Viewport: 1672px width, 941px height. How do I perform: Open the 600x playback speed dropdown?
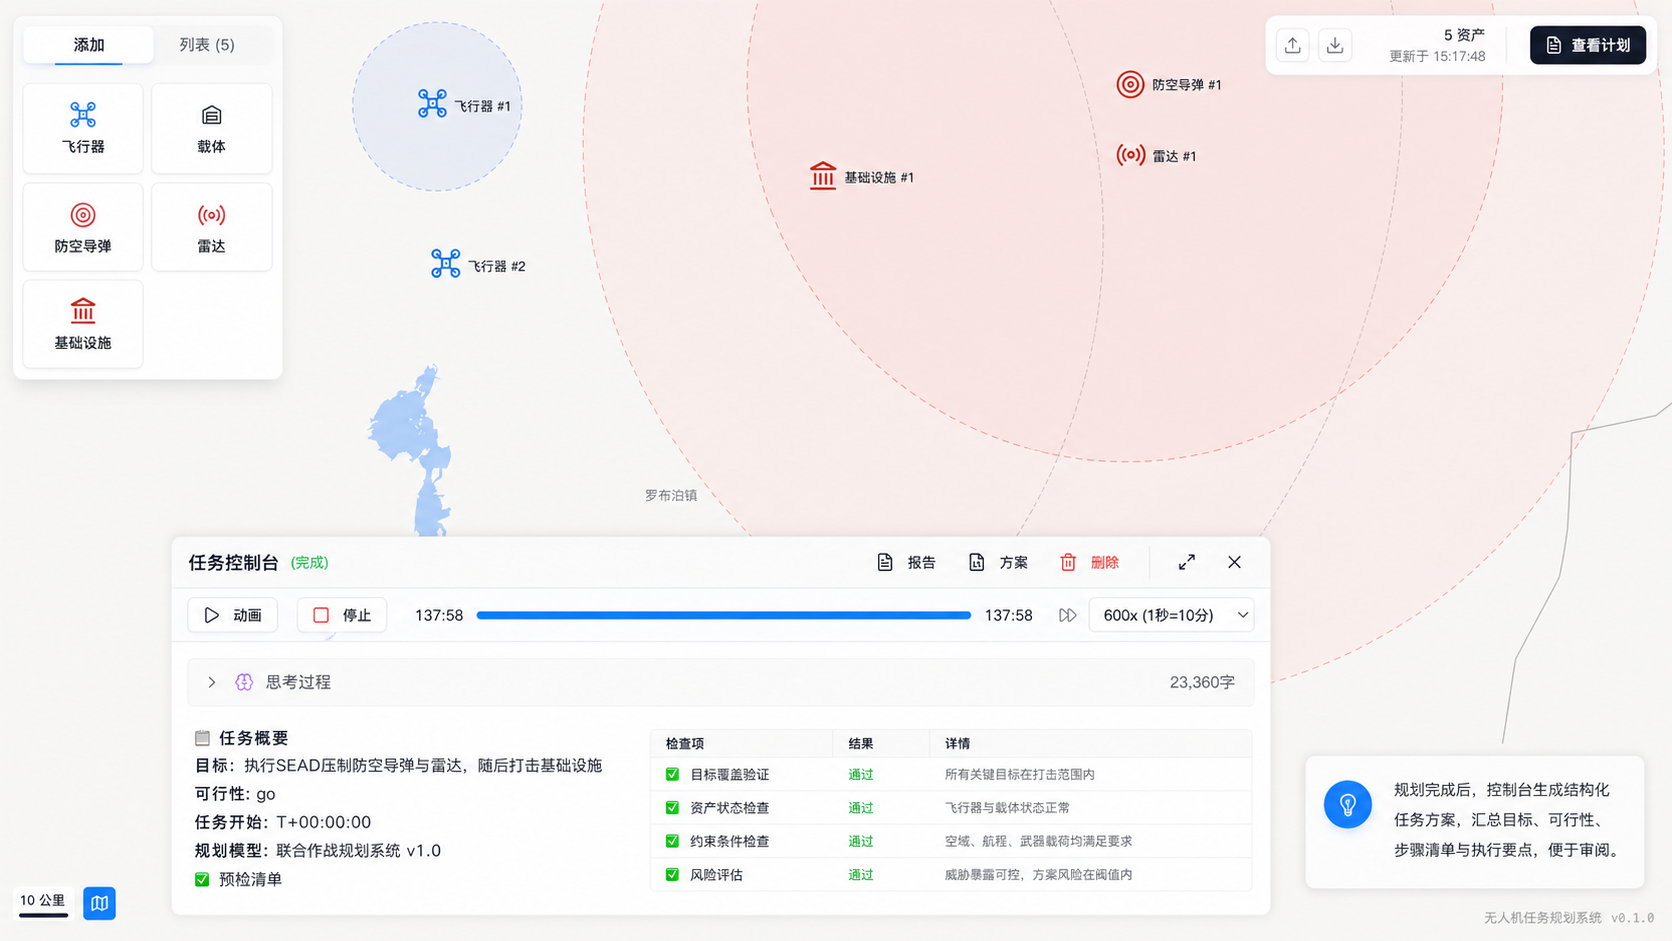(x=1170, y=614)
